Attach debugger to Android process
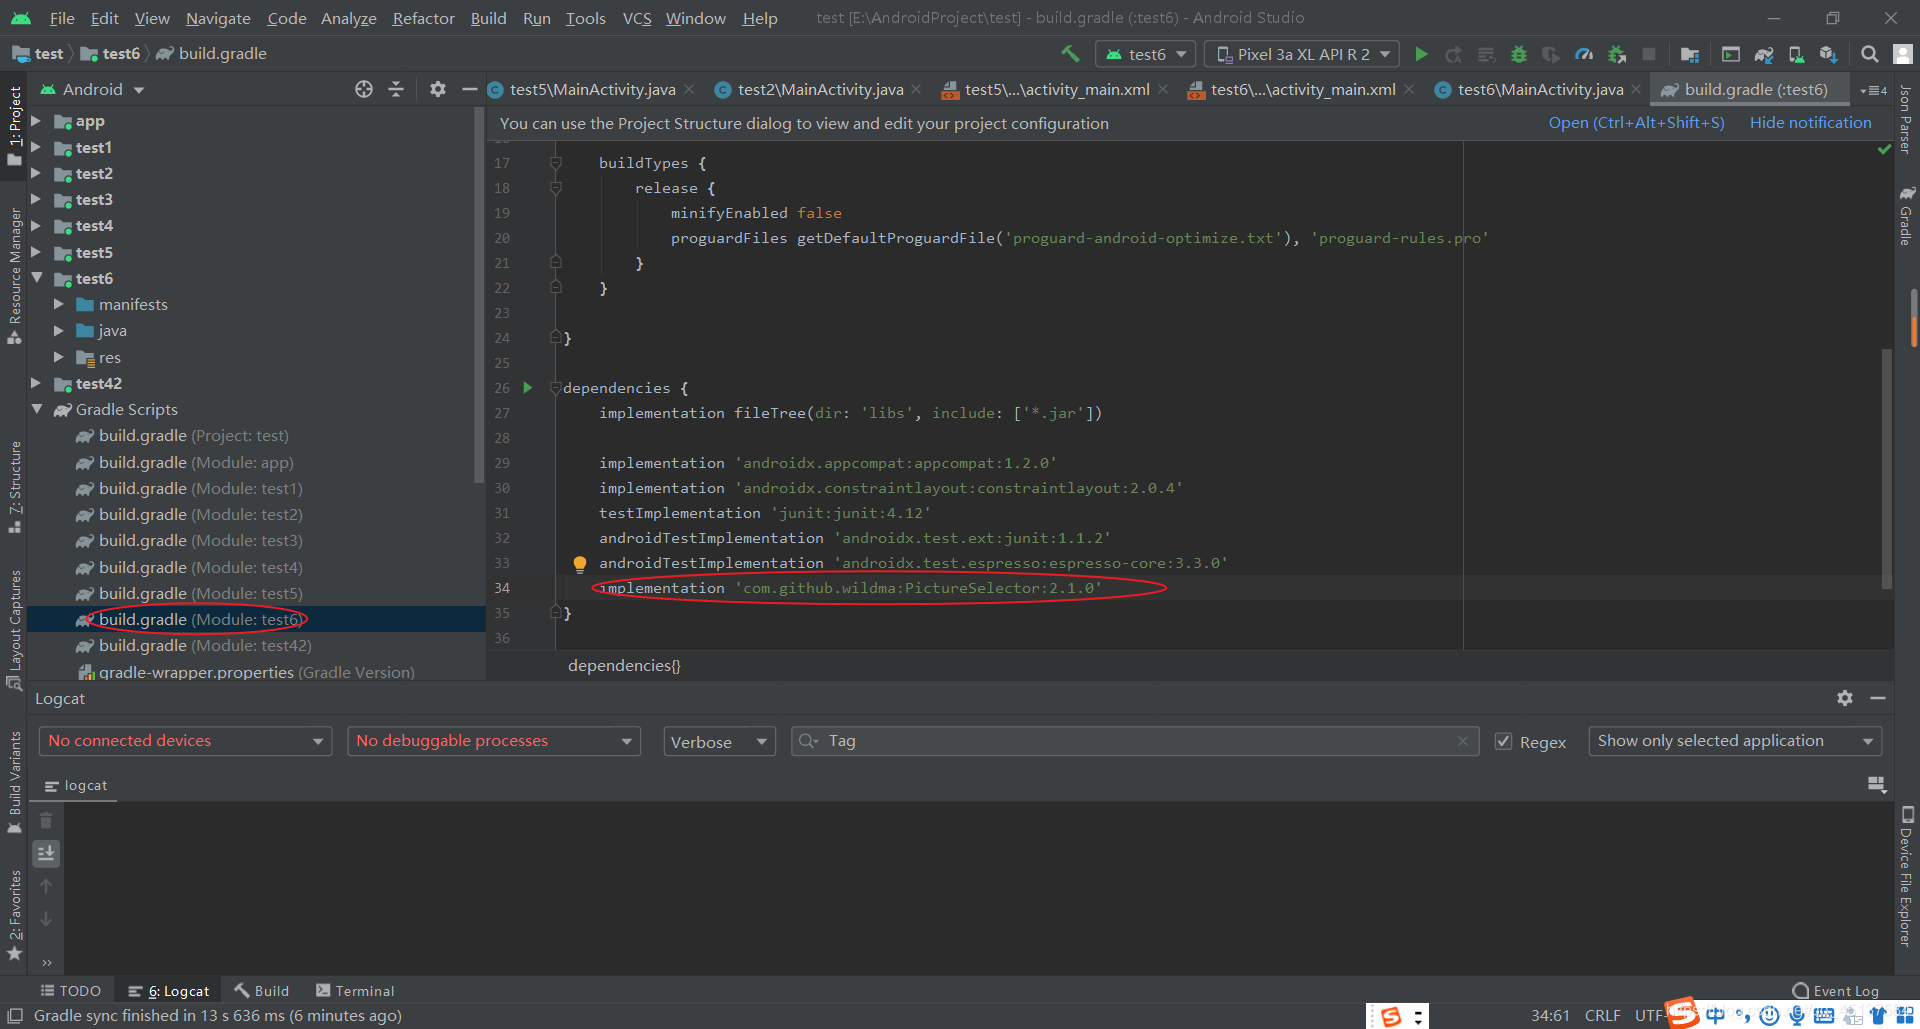 (x=1617, y=54)
